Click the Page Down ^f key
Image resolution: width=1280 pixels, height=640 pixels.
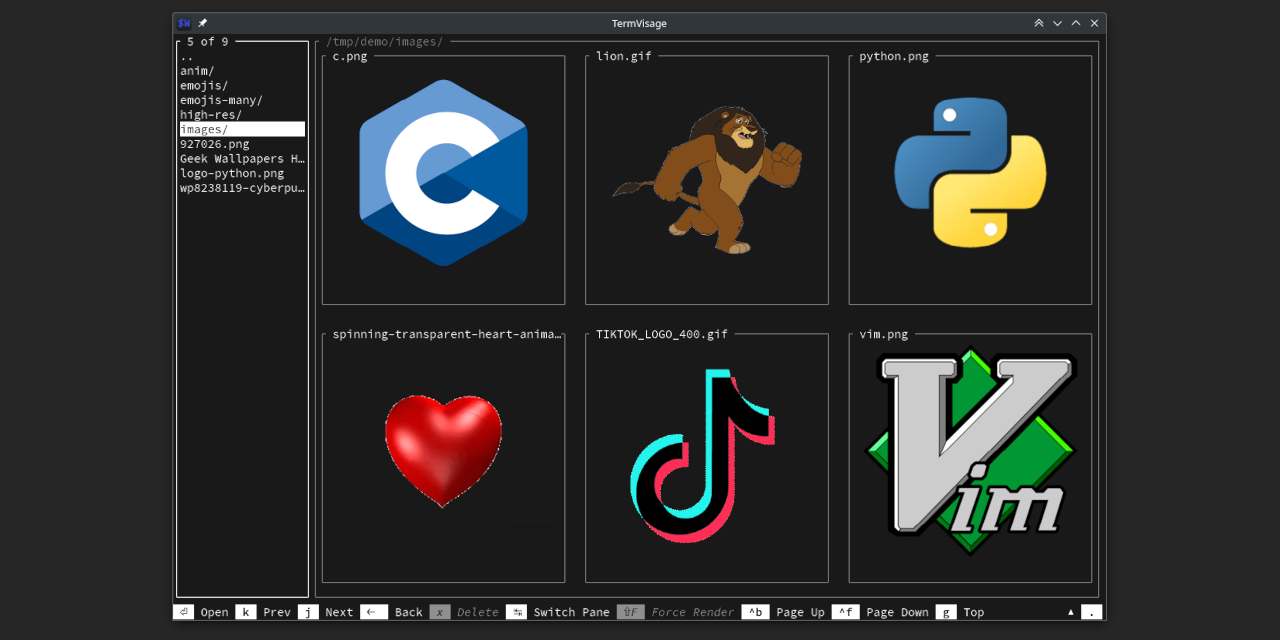tap(847, 612)
